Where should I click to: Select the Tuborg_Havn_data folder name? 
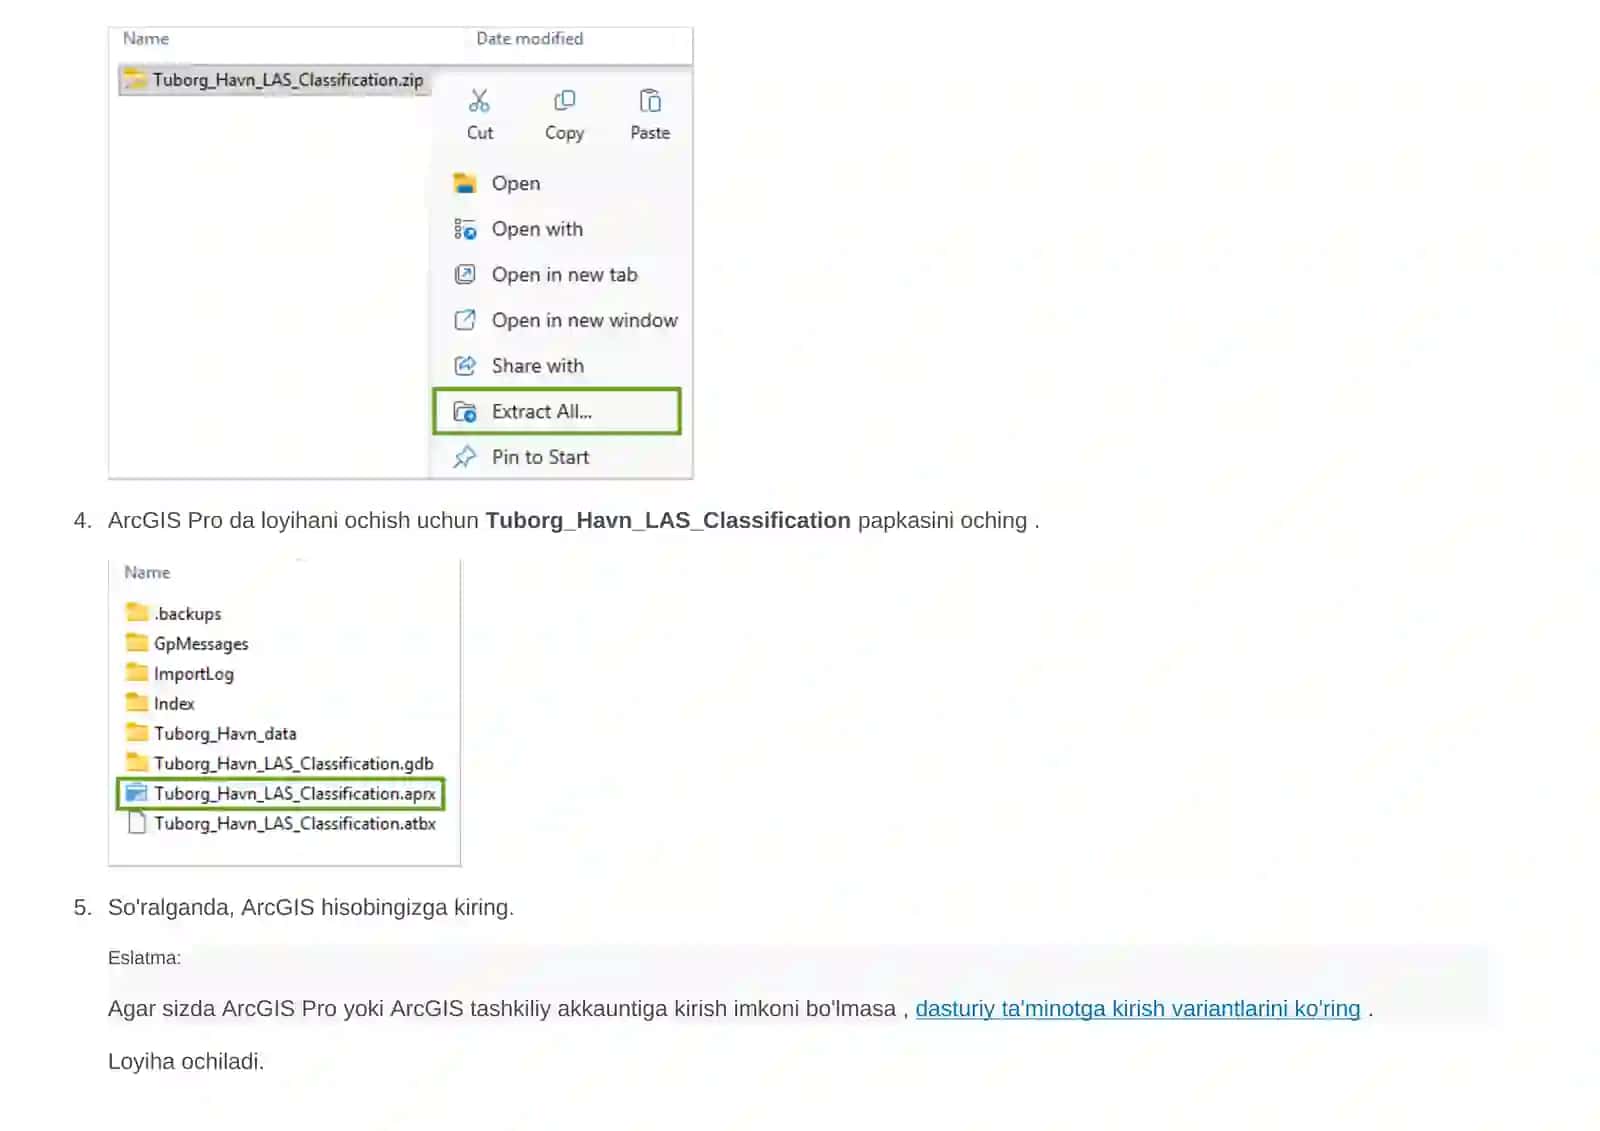(x=225, y=733)
